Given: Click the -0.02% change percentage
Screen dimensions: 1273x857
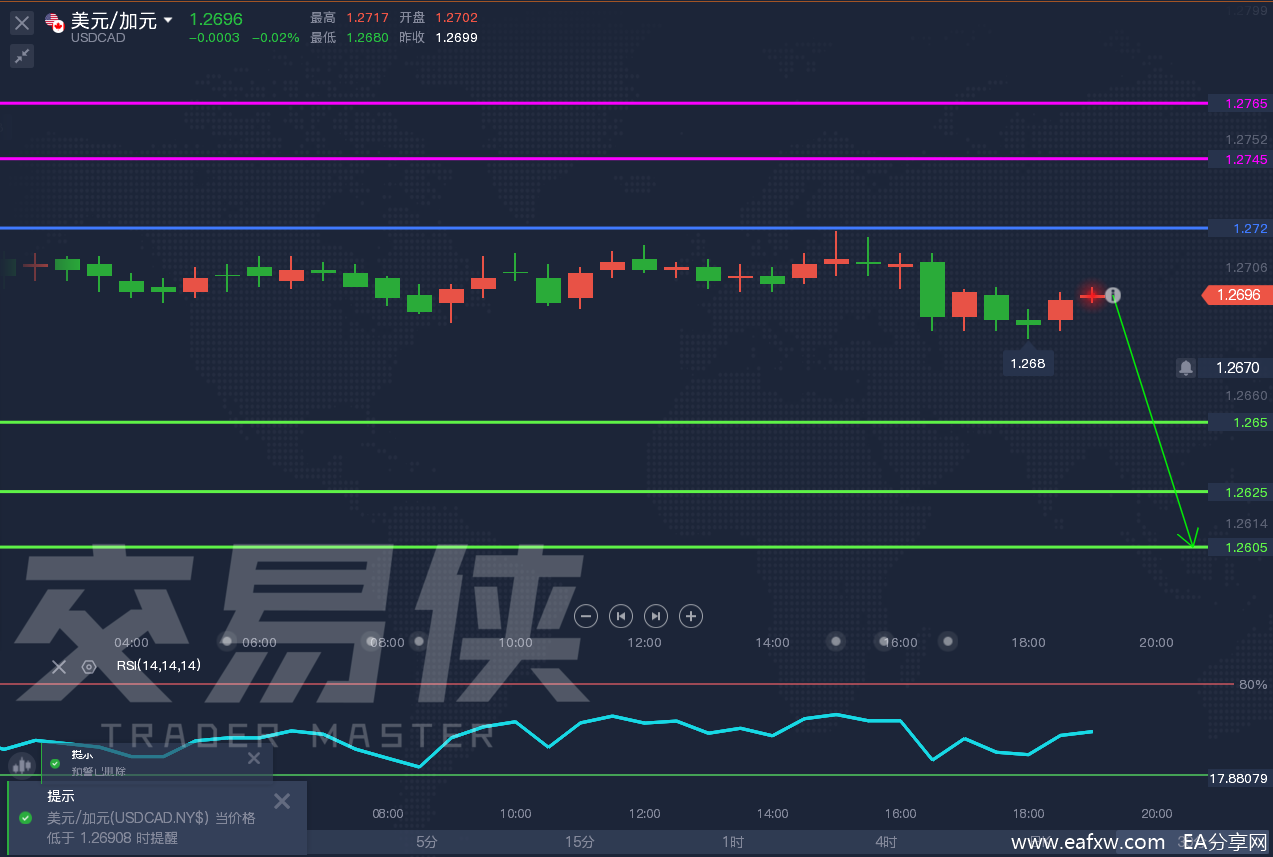Looking at the screenshot, I should click(x=275, y=38).
